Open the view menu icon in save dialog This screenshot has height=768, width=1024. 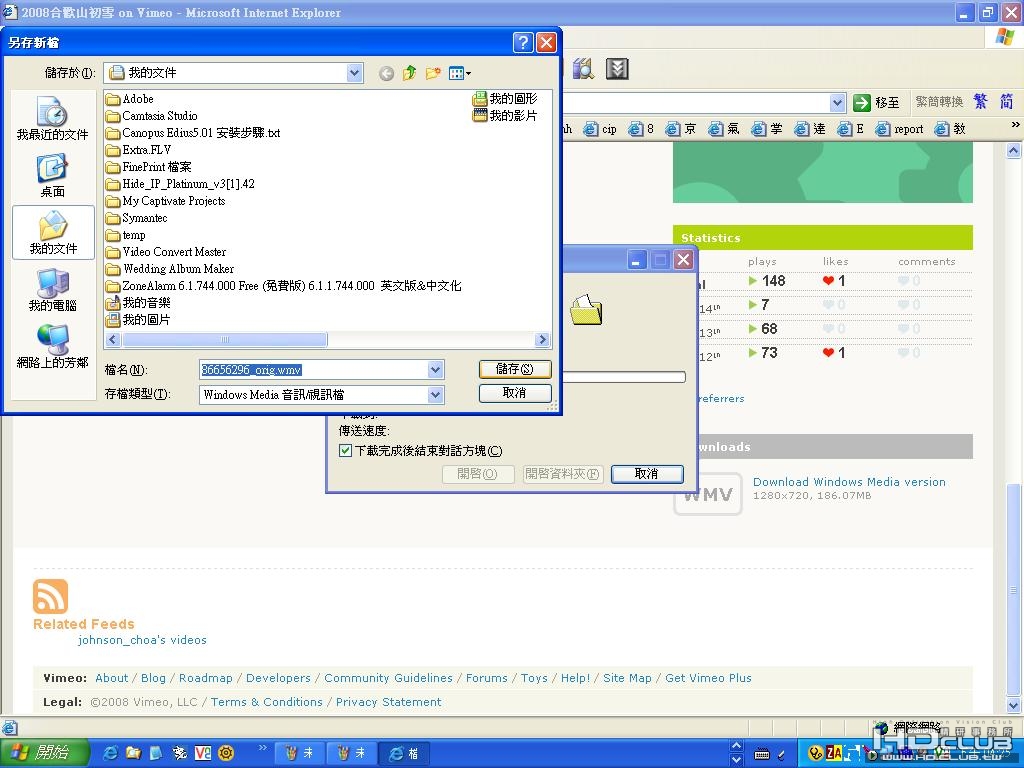(x=460, y=73)
